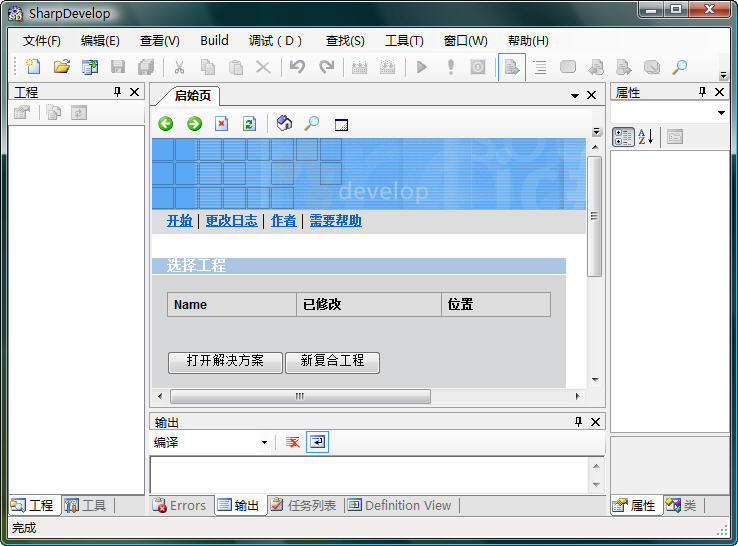Click the 位置 column header
The height and width of the screenshot is (546, 738).
click(x=496, y=305)
